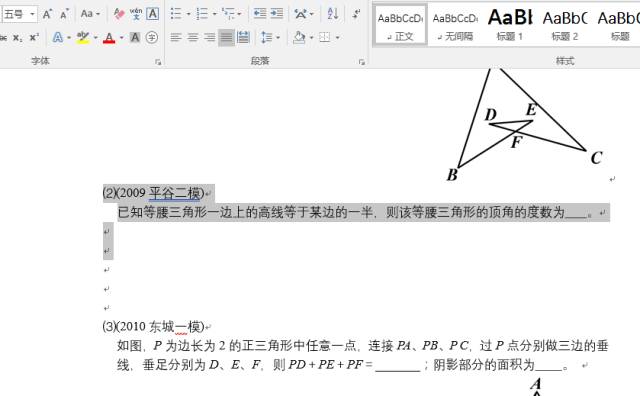The image size is (640, 396).
Task: Open the borders dropdown arrow
Action: point(338,38)
